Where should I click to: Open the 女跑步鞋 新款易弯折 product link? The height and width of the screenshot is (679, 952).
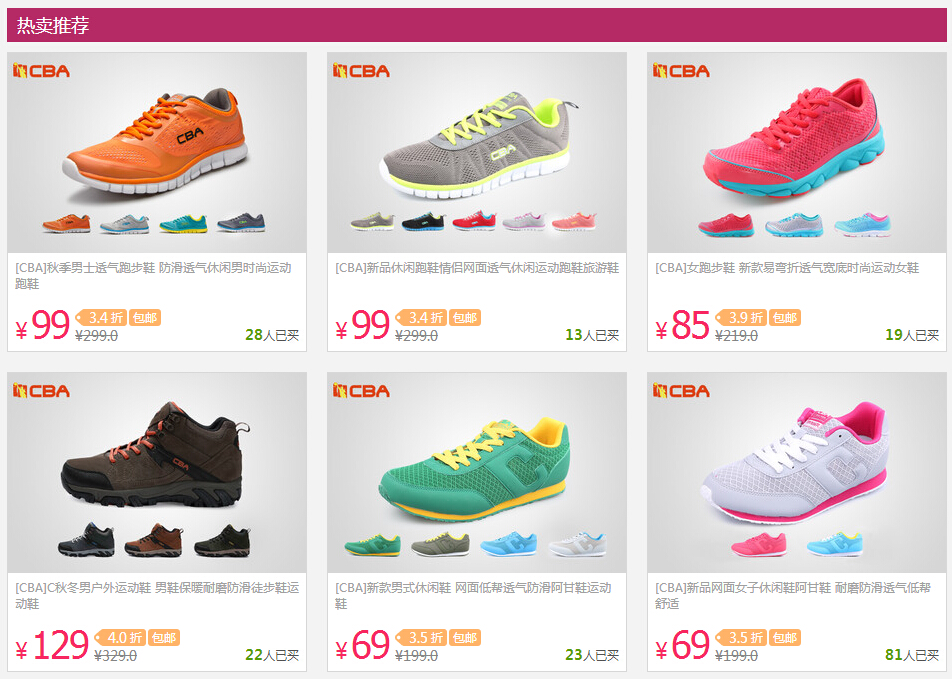pyautogui.click(x=787, y=268)
